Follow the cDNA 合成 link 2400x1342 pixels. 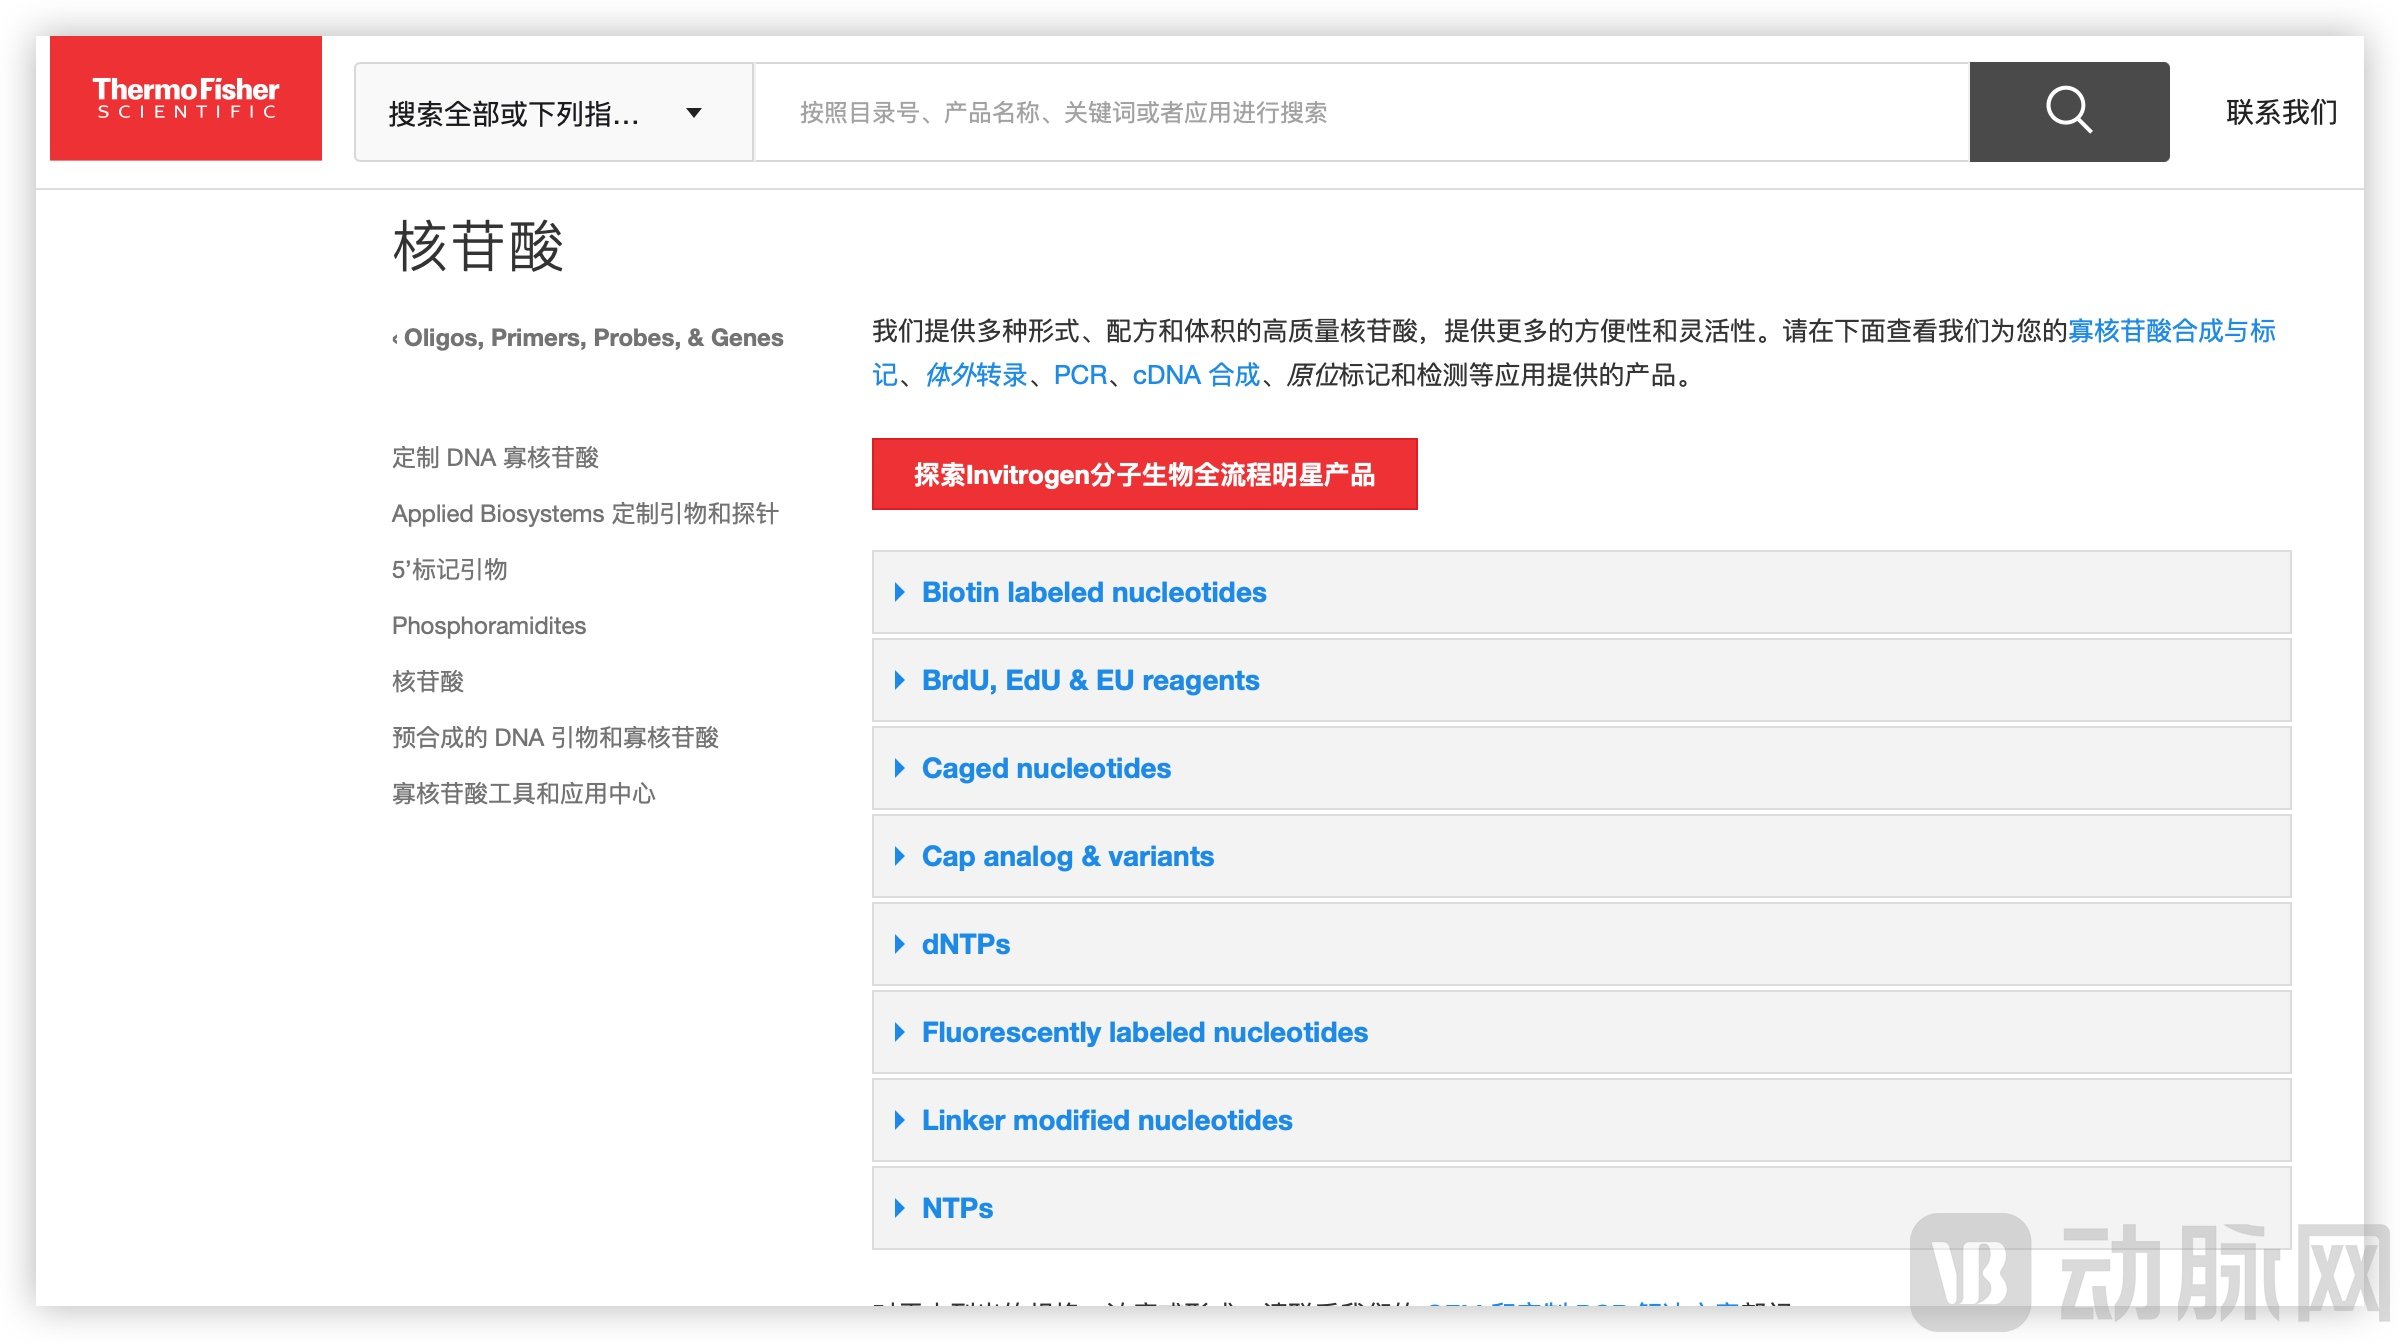click(x=1196, y=375)
